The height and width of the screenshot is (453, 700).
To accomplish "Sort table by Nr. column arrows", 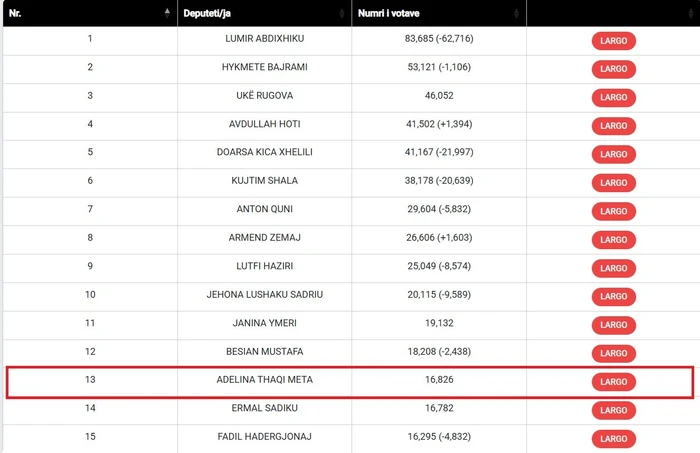I will point(166,13).
